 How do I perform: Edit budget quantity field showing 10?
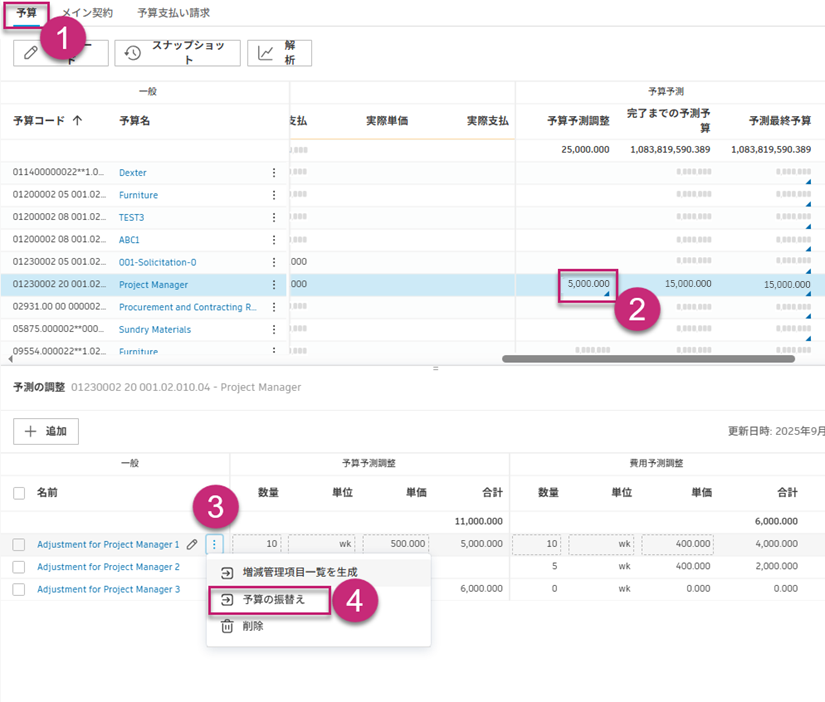(x=257, y=544)
